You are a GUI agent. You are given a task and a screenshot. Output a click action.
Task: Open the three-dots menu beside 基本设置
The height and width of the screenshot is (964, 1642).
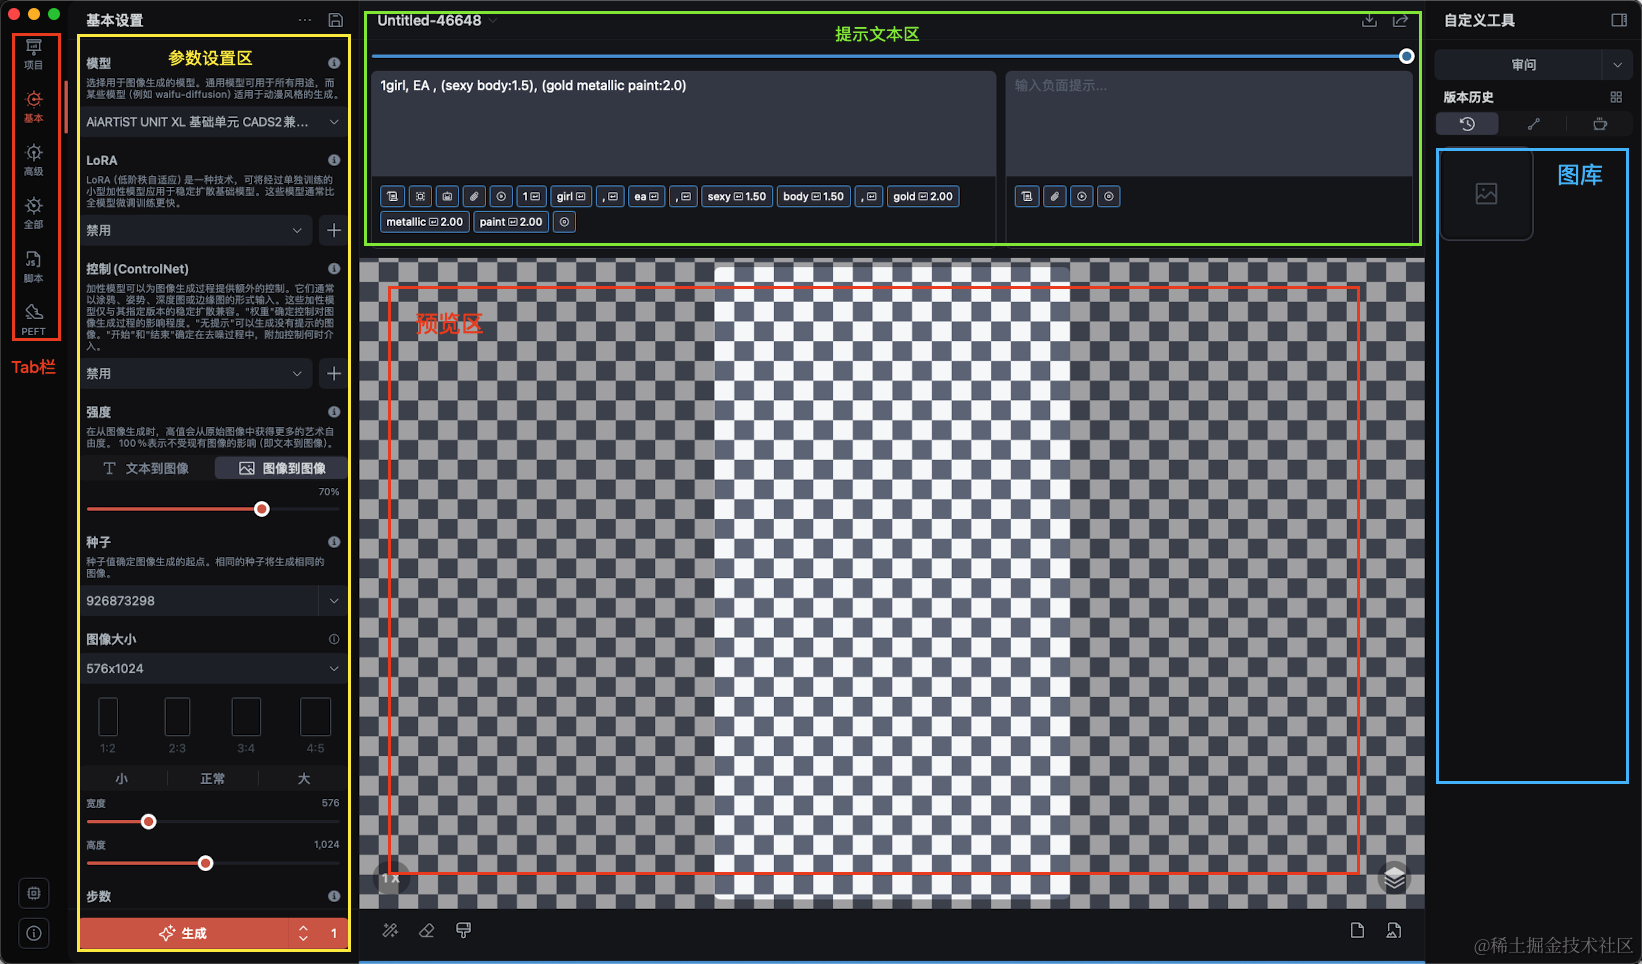(305, 20)
